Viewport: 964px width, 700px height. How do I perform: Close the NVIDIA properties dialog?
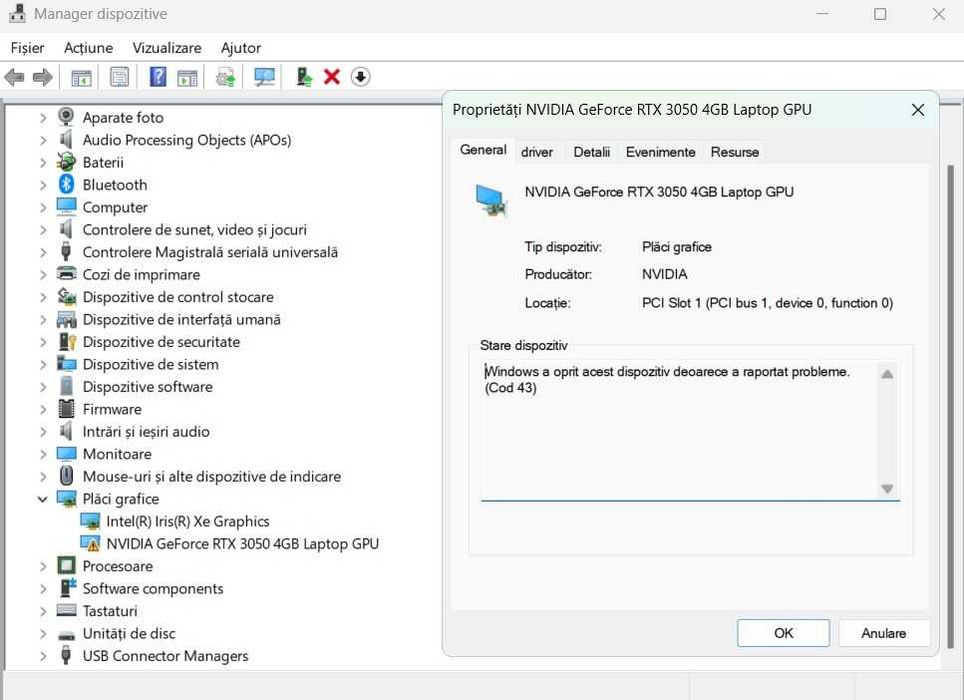click(918, 110)
